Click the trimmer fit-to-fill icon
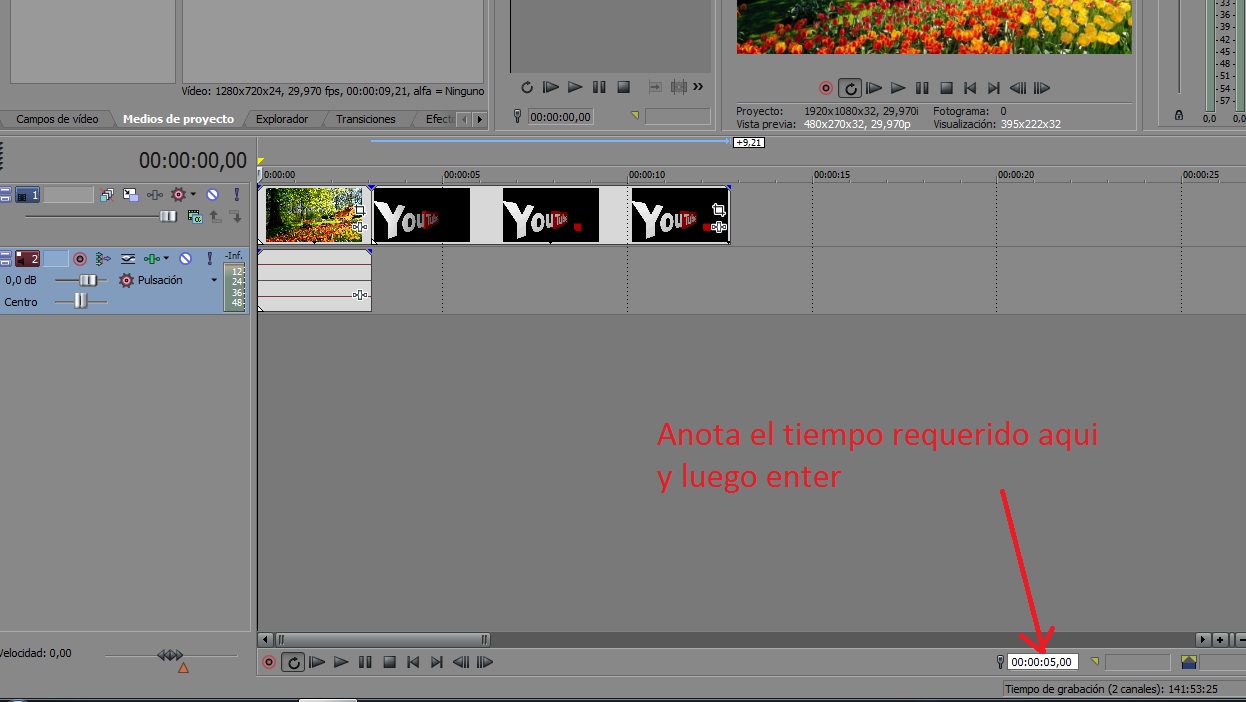Viewport: 1246px width, 702px height. [679, 87]
